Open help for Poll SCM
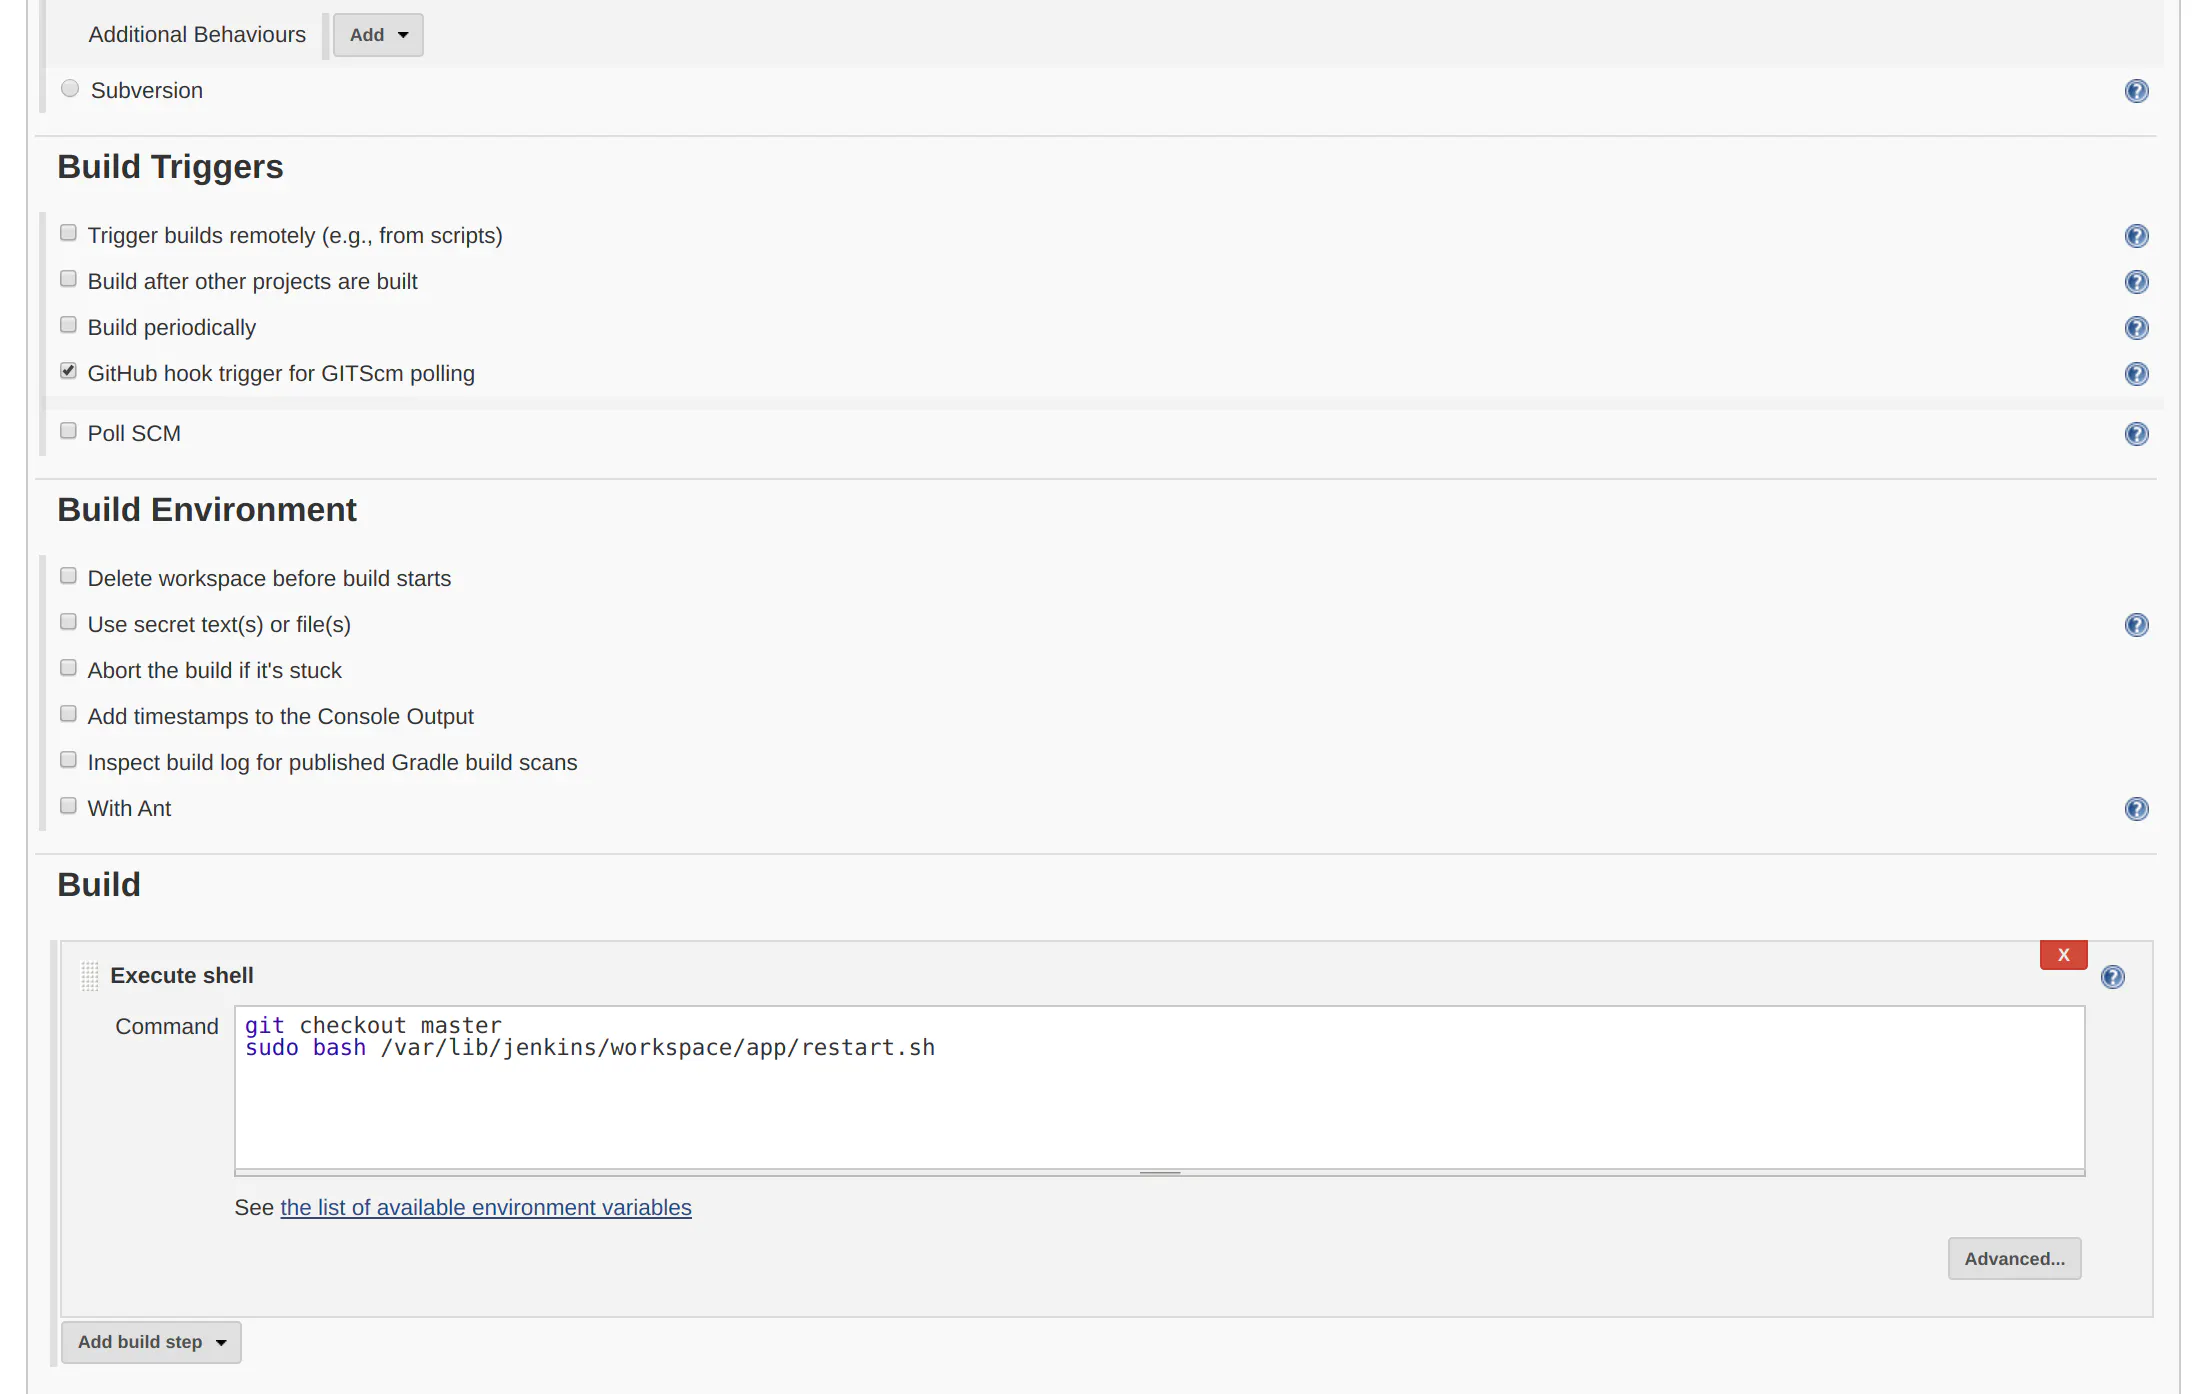The image size is (2196, 1394). pos(2136,433)
